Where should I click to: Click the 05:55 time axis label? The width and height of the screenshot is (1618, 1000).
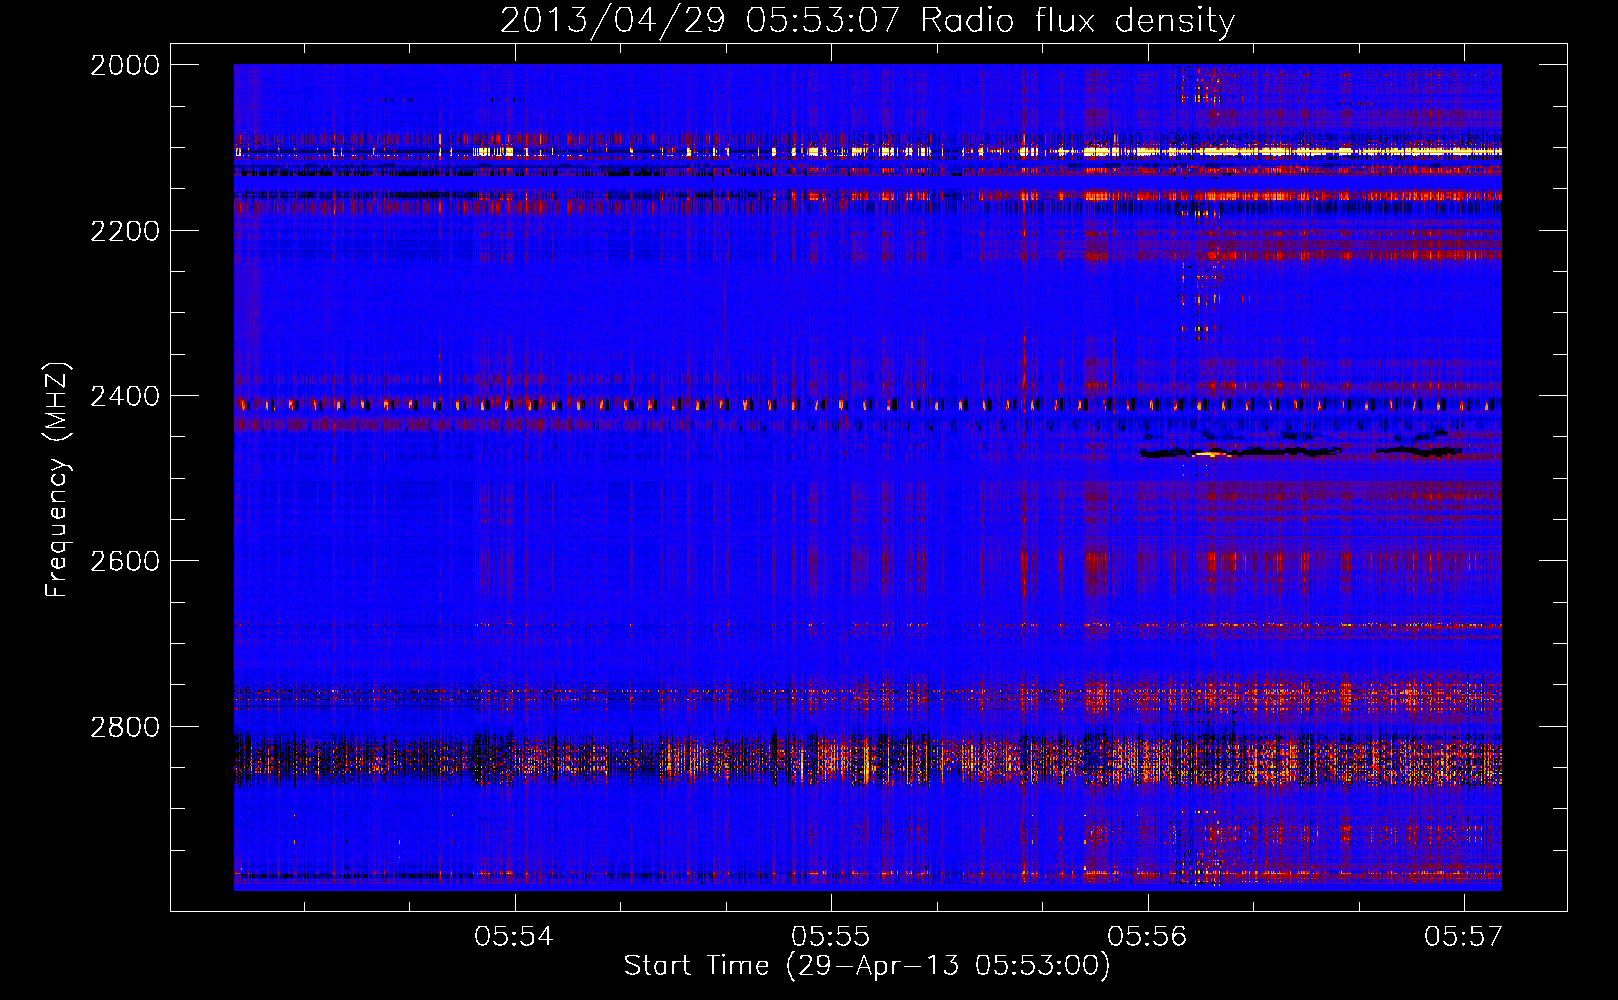click(831, 936)
